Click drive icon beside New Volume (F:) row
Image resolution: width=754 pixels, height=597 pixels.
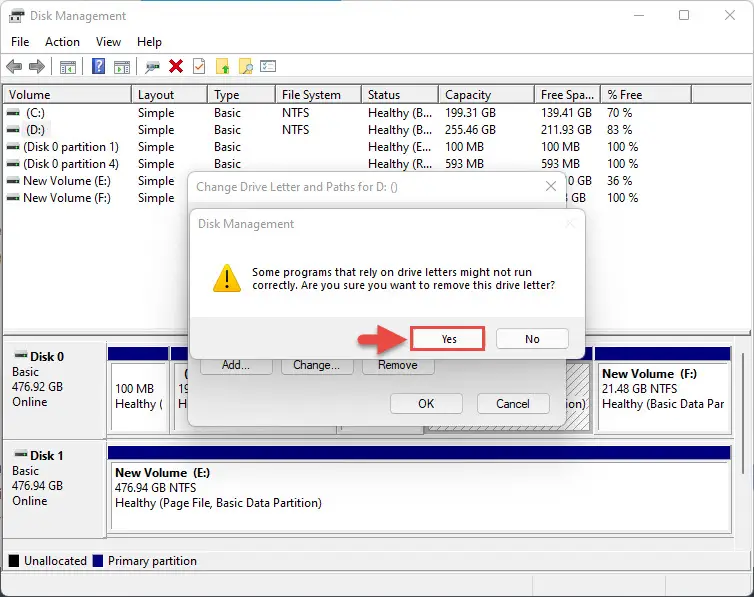[13, 198]
